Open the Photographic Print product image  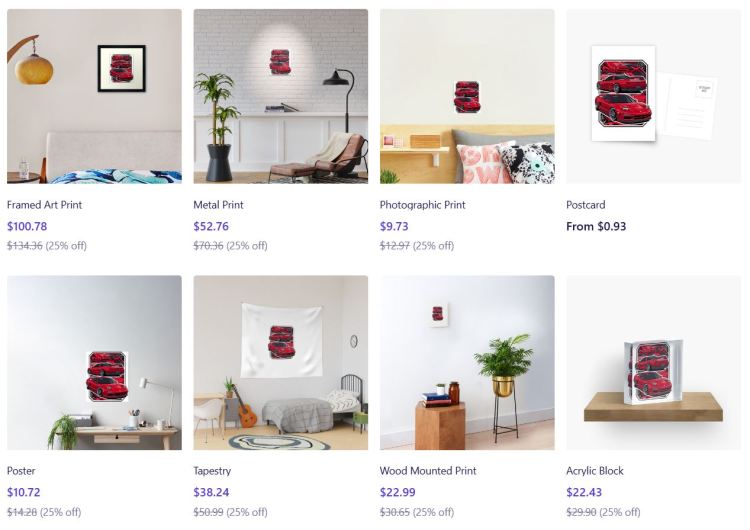tap(467, 96)
